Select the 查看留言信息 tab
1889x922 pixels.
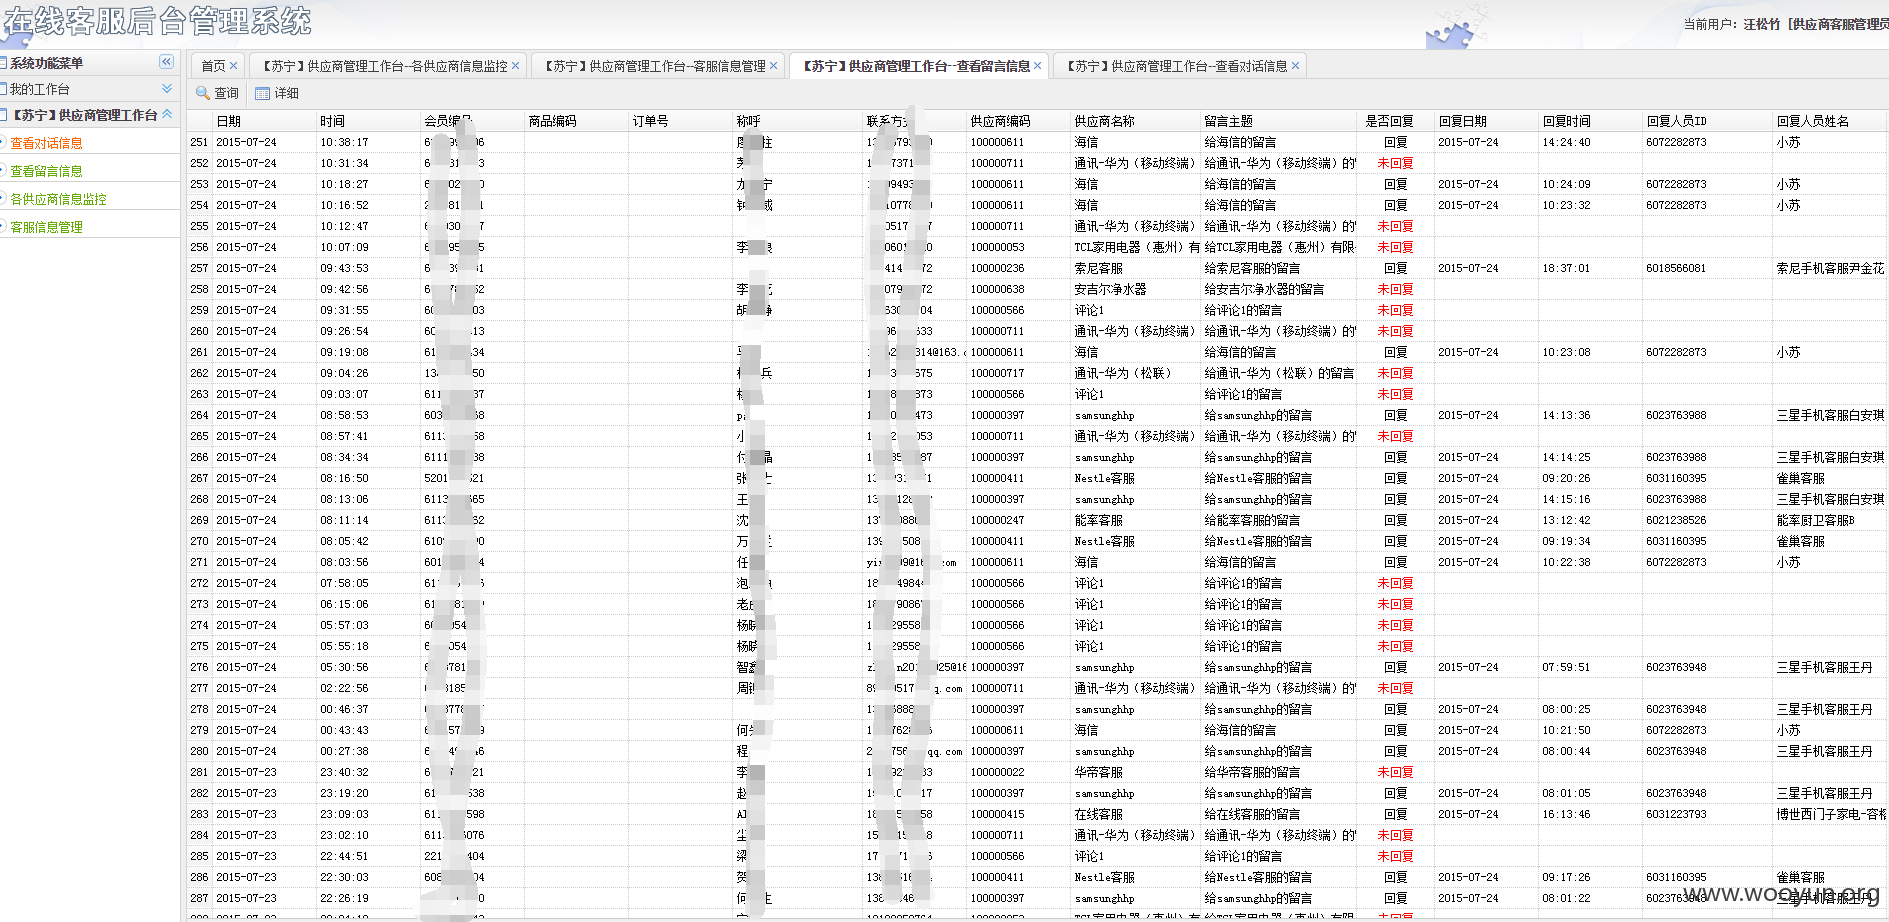pyautogui.click(x=916, y=66)
